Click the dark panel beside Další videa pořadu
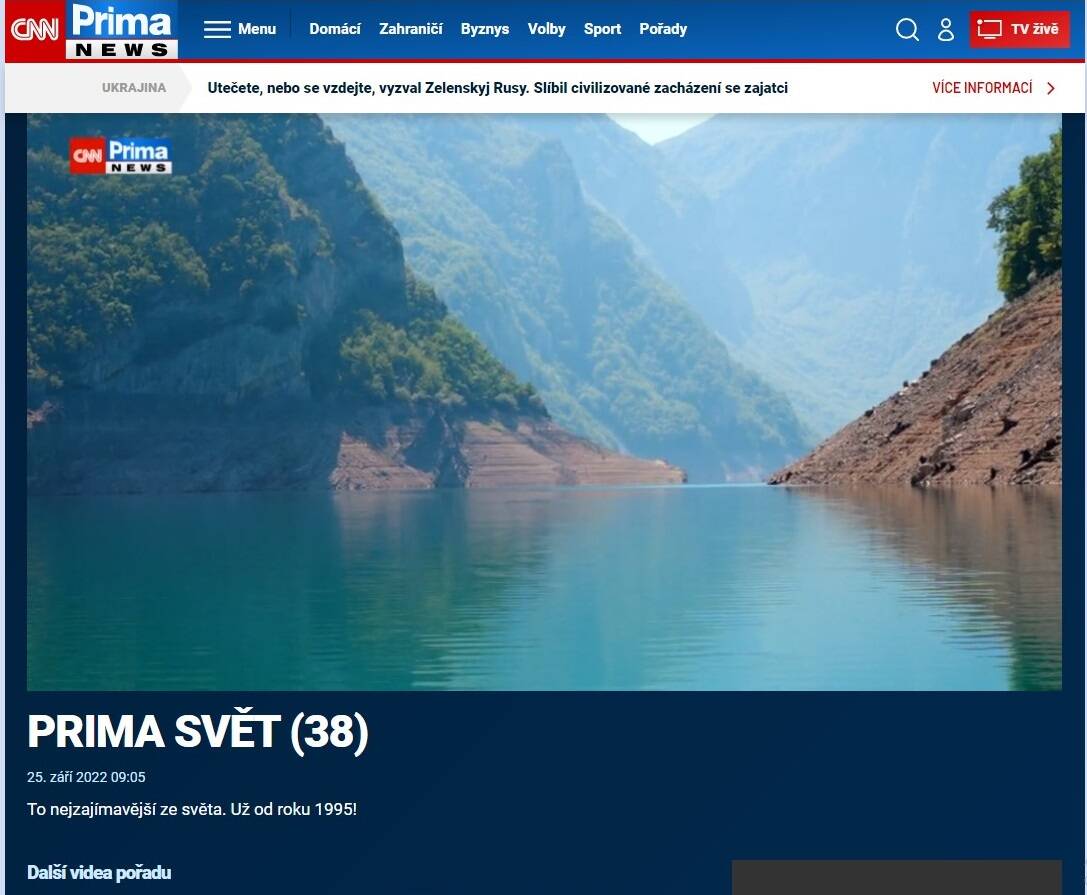This screenshot has width=1087, height=895. click(896, 877)
